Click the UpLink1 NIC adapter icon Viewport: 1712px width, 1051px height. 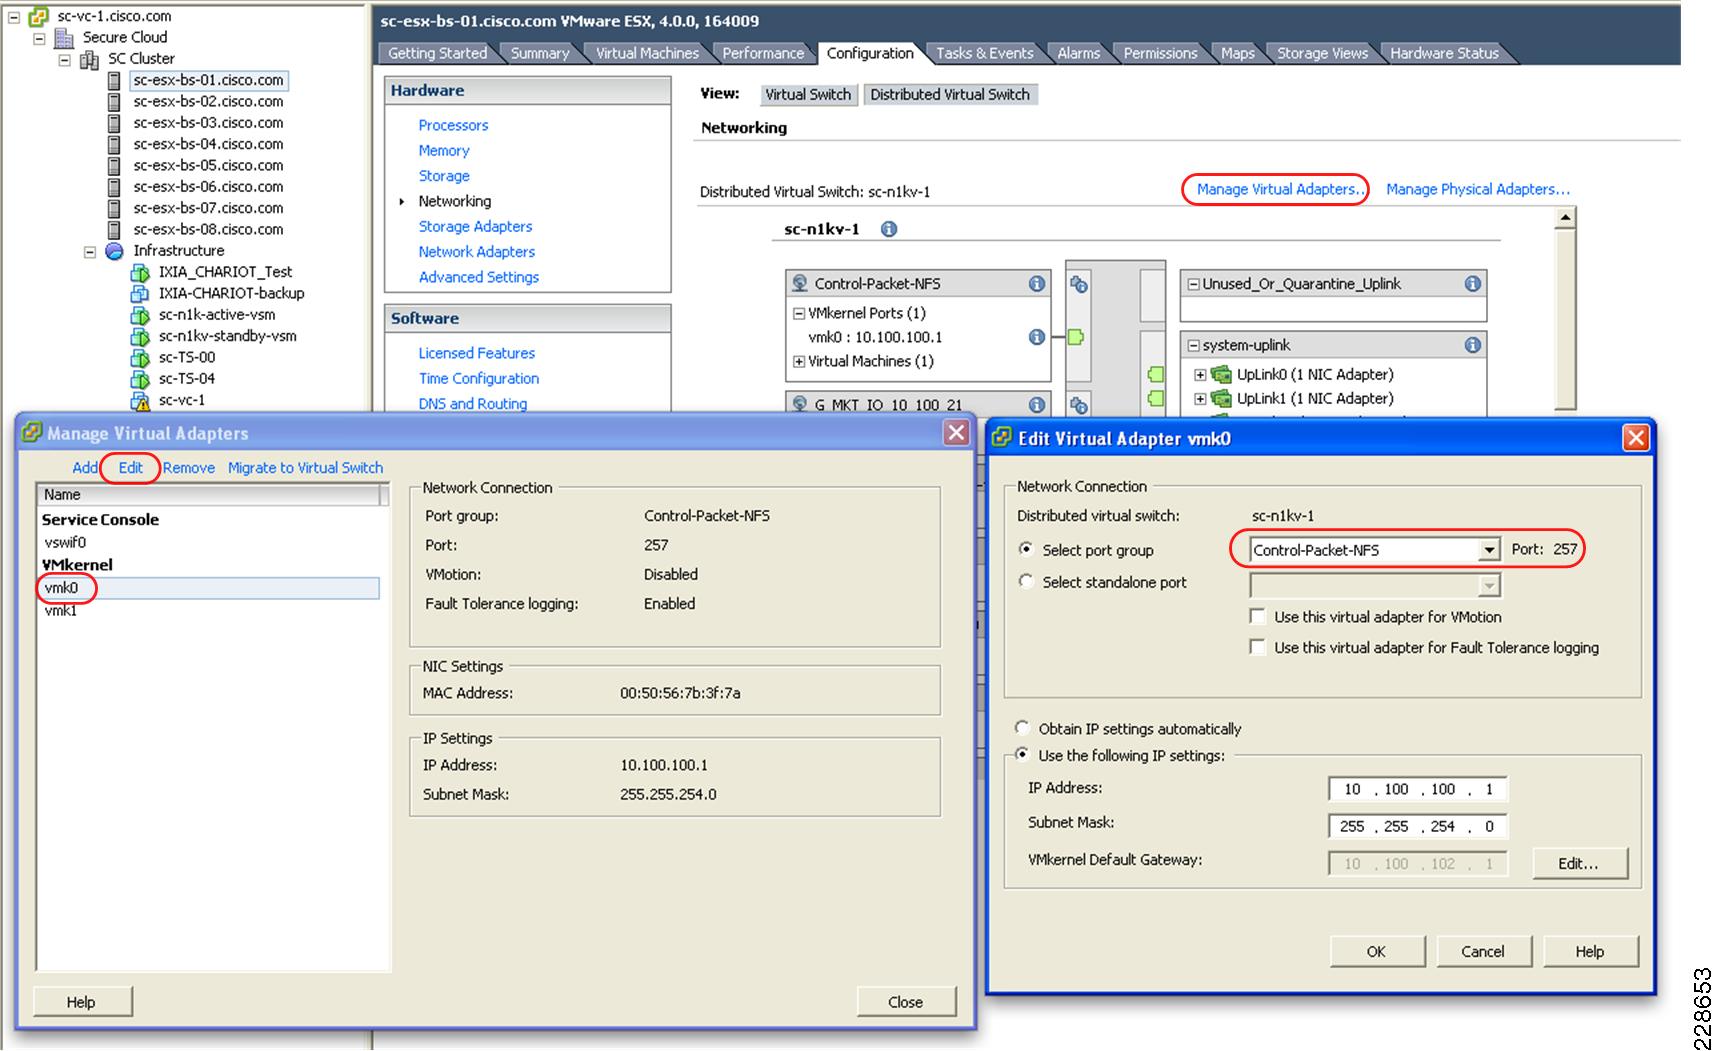coord(1220,398)
